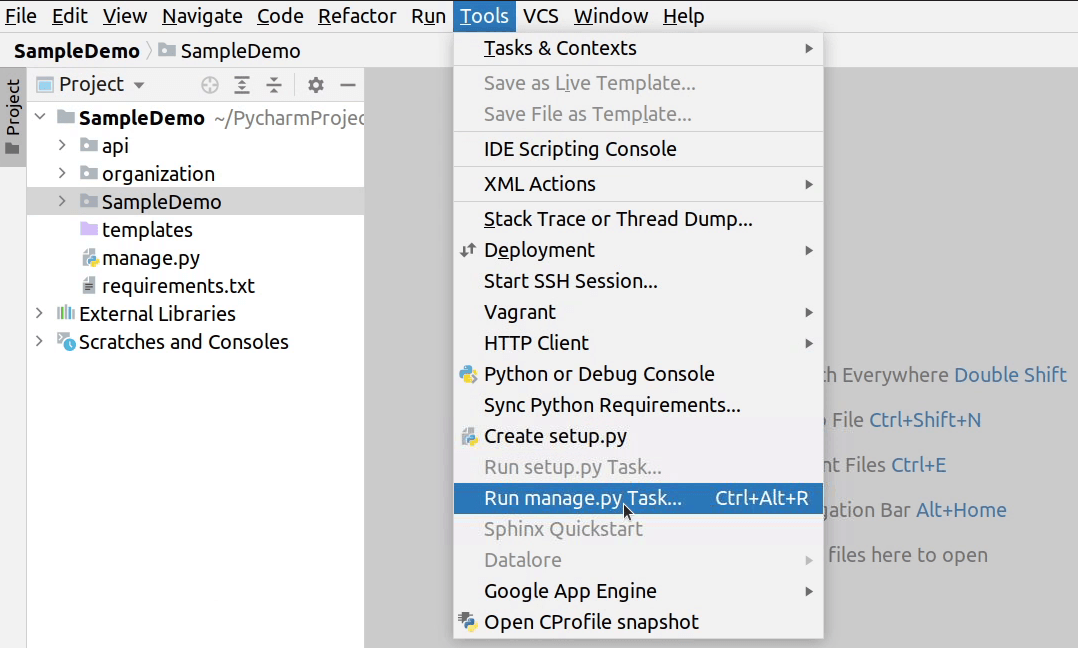Open Project panel settings gear

(x=316, y=85)
